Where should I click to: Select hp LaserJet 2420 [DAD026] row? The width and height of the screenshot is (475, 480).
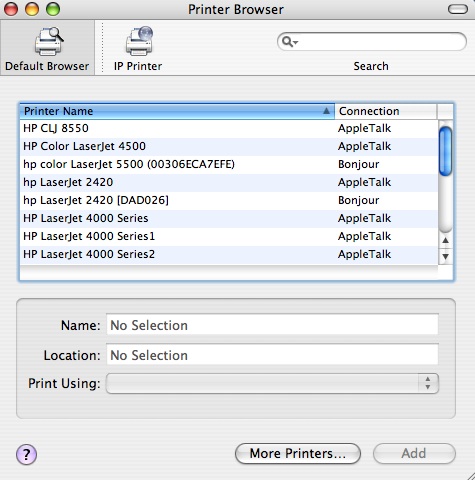coord(229,200)
